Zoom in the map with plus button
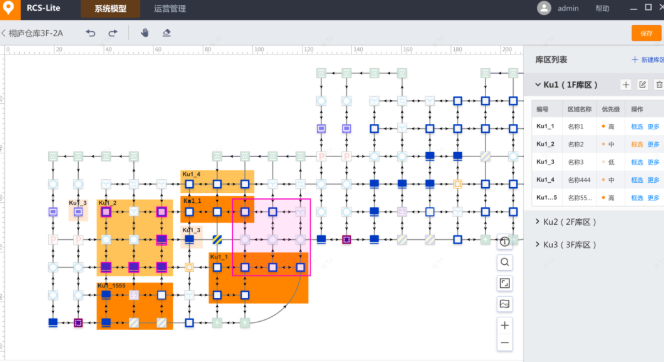 click(x=504, y=325)
